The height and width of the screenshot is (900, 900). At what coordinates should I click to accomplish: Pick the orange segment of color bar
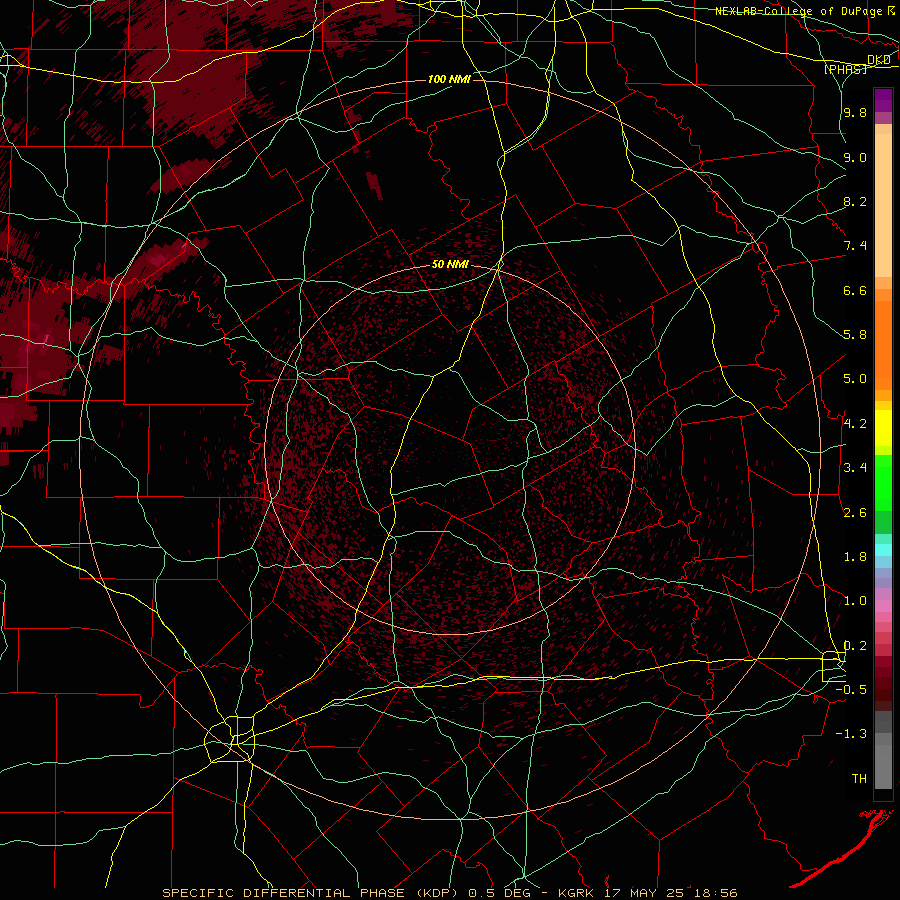pyautogui.click(x=883, y=346)
